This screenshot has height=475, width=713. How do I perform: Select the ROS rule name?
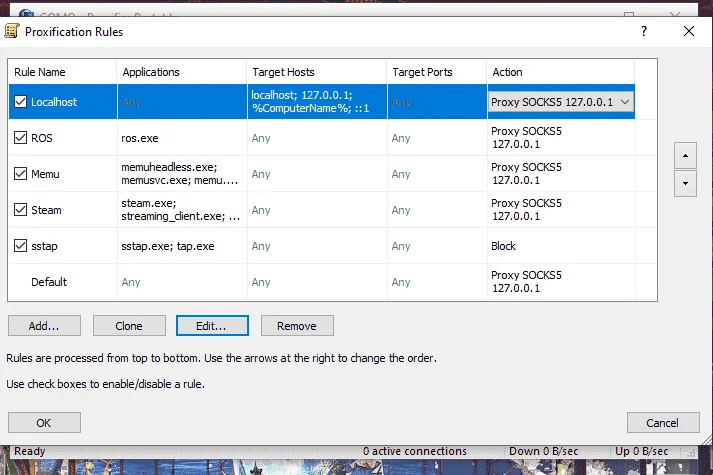tap(42, 138)
